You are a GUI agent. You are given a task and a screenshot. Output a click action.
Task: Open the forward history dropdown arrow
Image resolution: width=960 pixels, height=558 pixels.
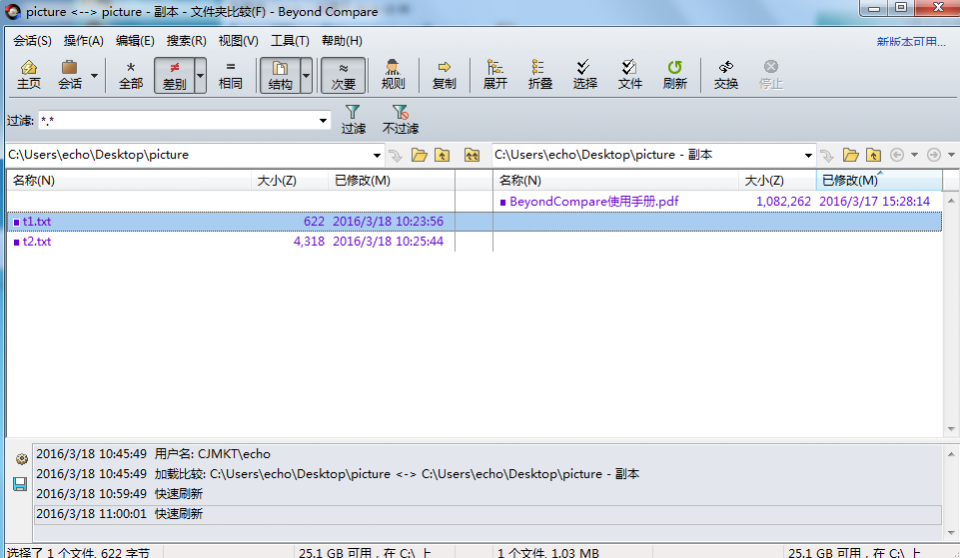click(951, 155)
